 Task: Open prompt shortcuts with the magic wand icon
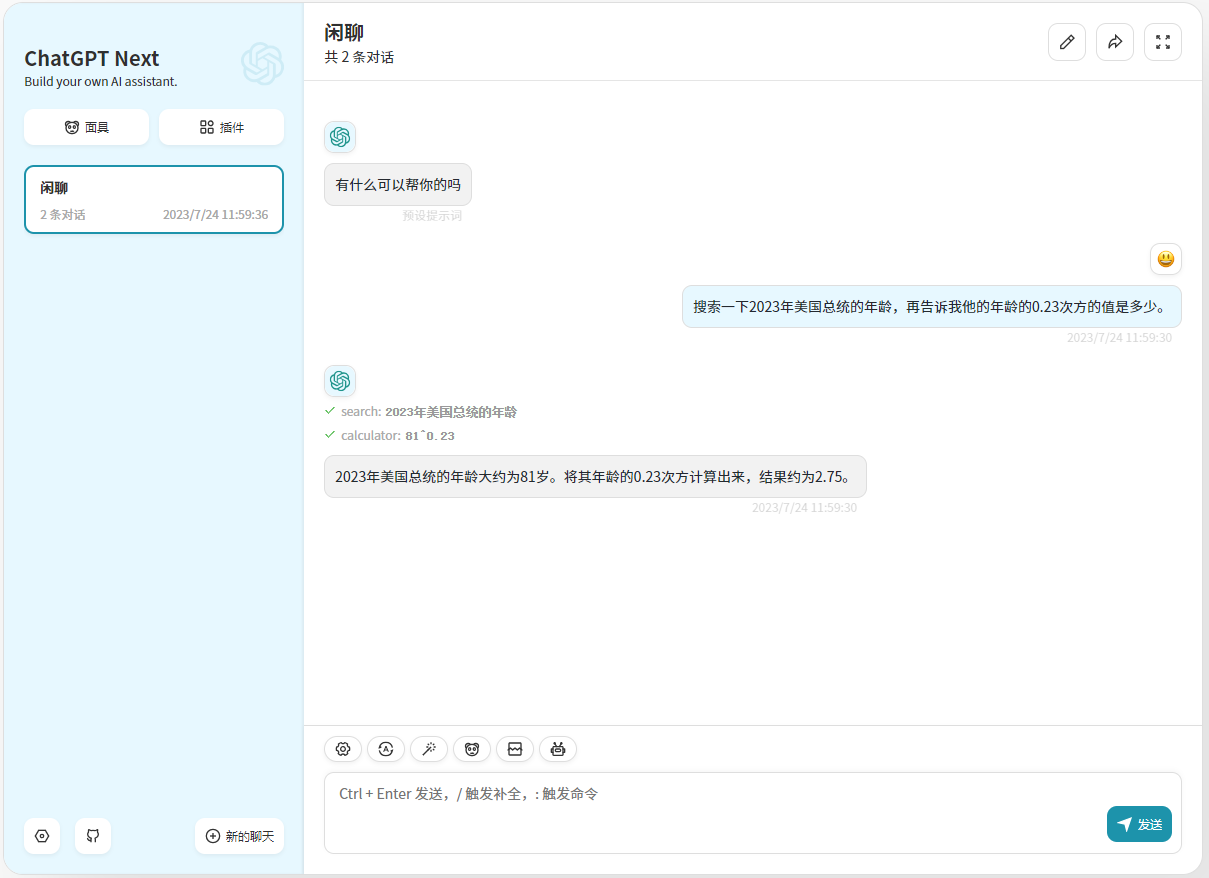pos(429,749)
